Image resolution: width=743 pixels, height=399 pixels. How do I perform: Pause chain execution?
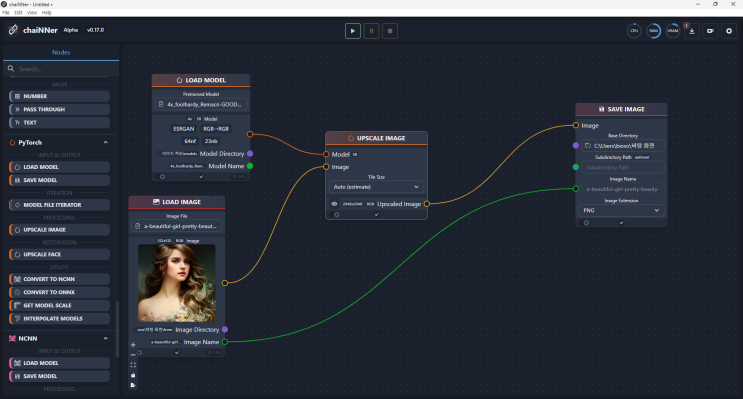click(372, 31)
